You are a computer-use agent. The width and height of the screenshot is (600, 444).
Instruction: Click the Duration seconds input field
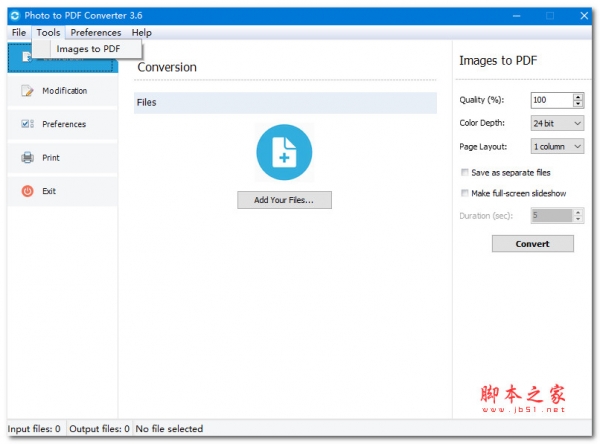tap(552, 215)
